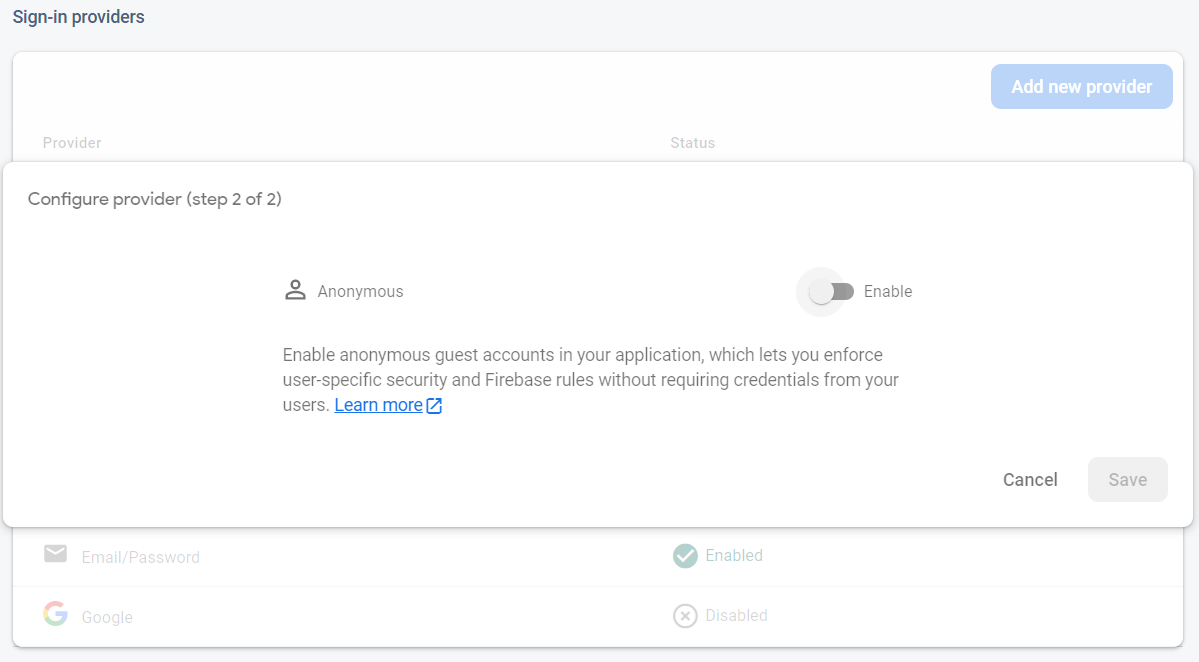Click the Disabled status text
The image size is (1199, 662).
click(736, 615)
